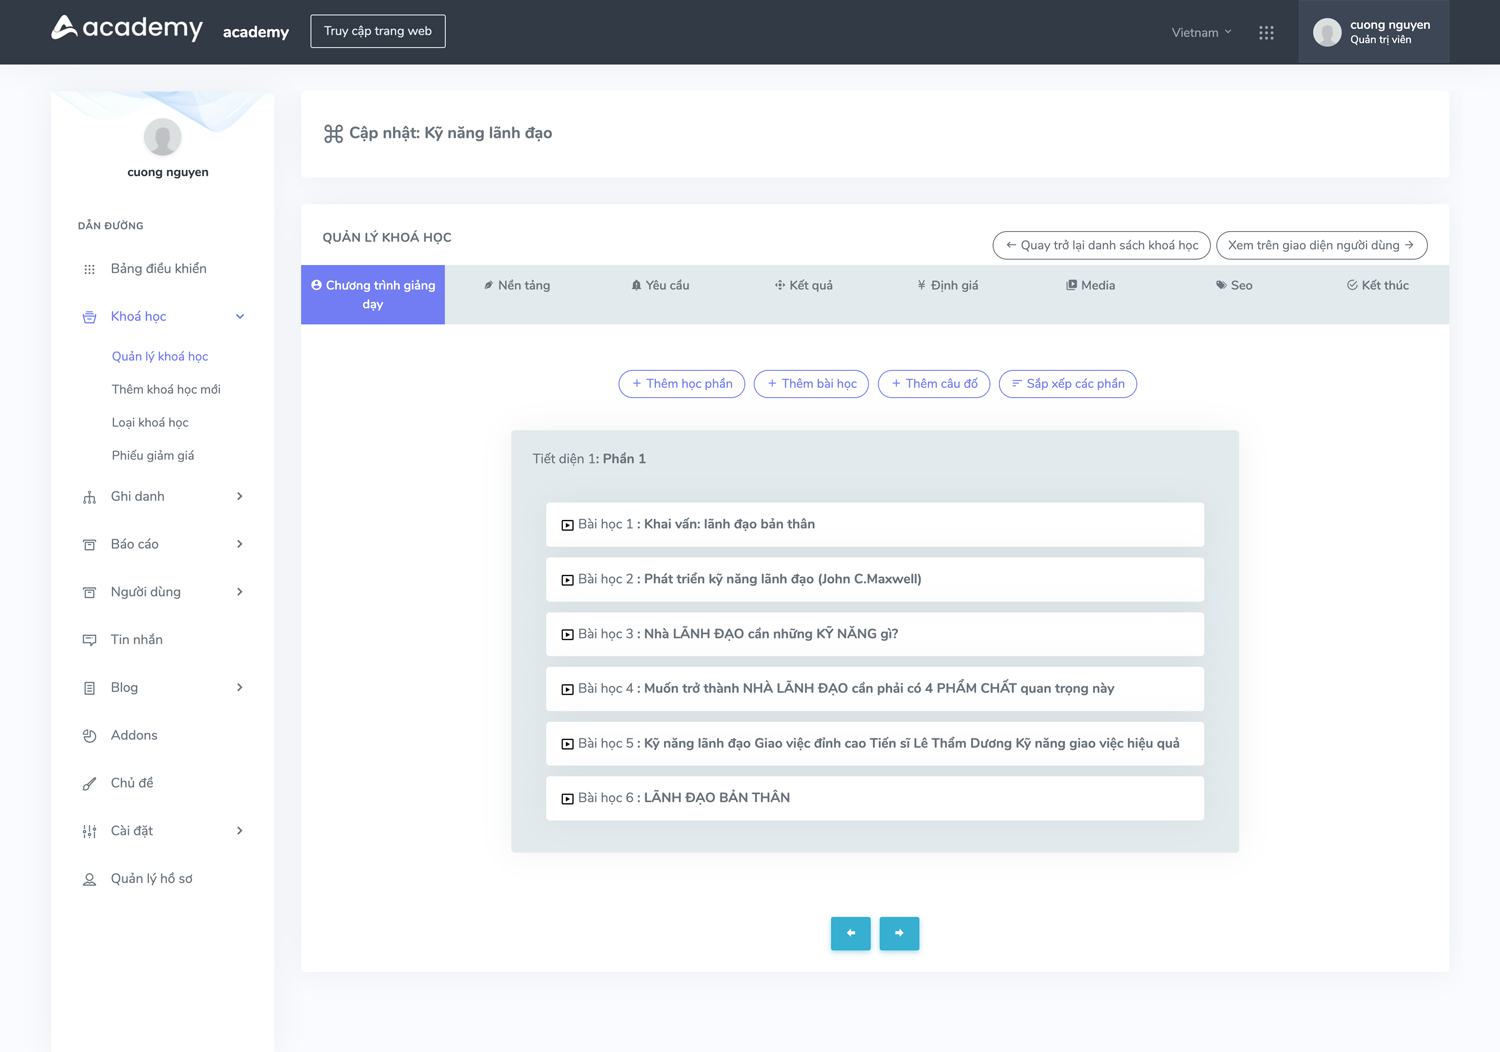The image size is (1500, 1052).
Task: Open the apps grid icon in header
Action: click(1266, 32)
